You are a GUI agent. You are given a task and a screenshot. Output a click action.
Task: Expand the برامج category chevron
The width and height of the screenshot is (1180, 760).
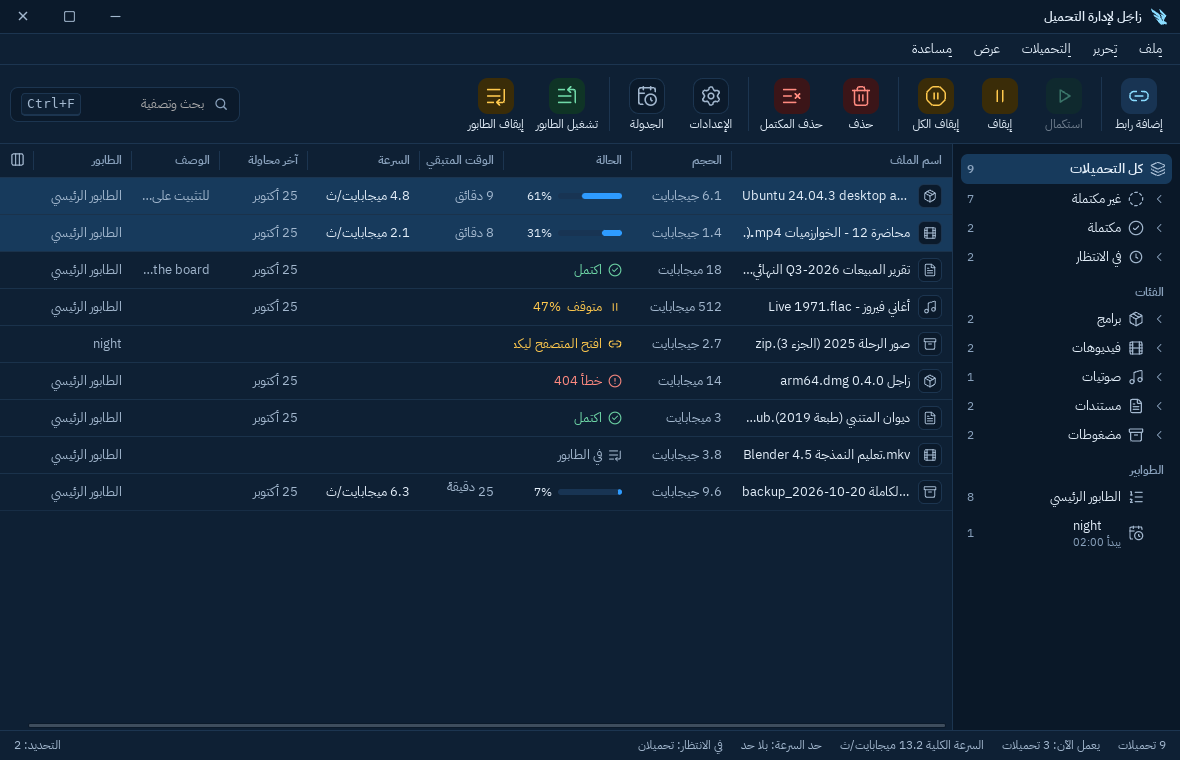1159,319
